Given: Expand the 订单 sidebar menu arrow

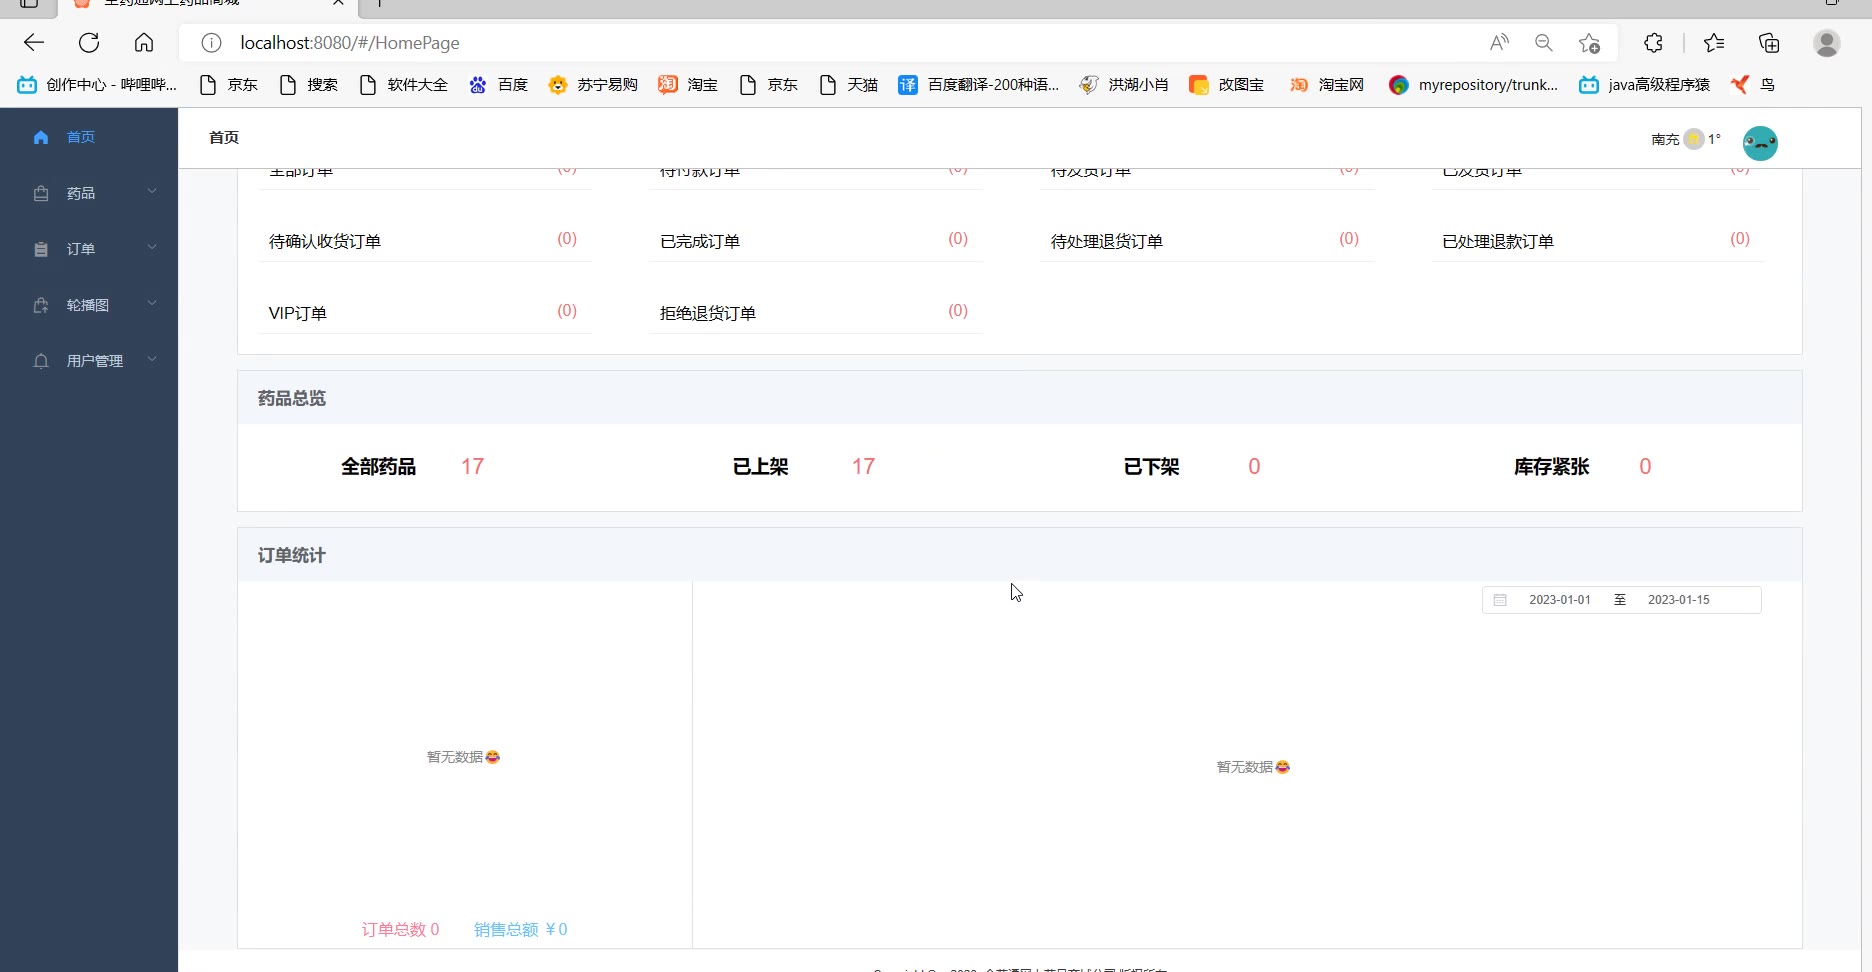Looking at the screenshot, I should tap(152, 247).
